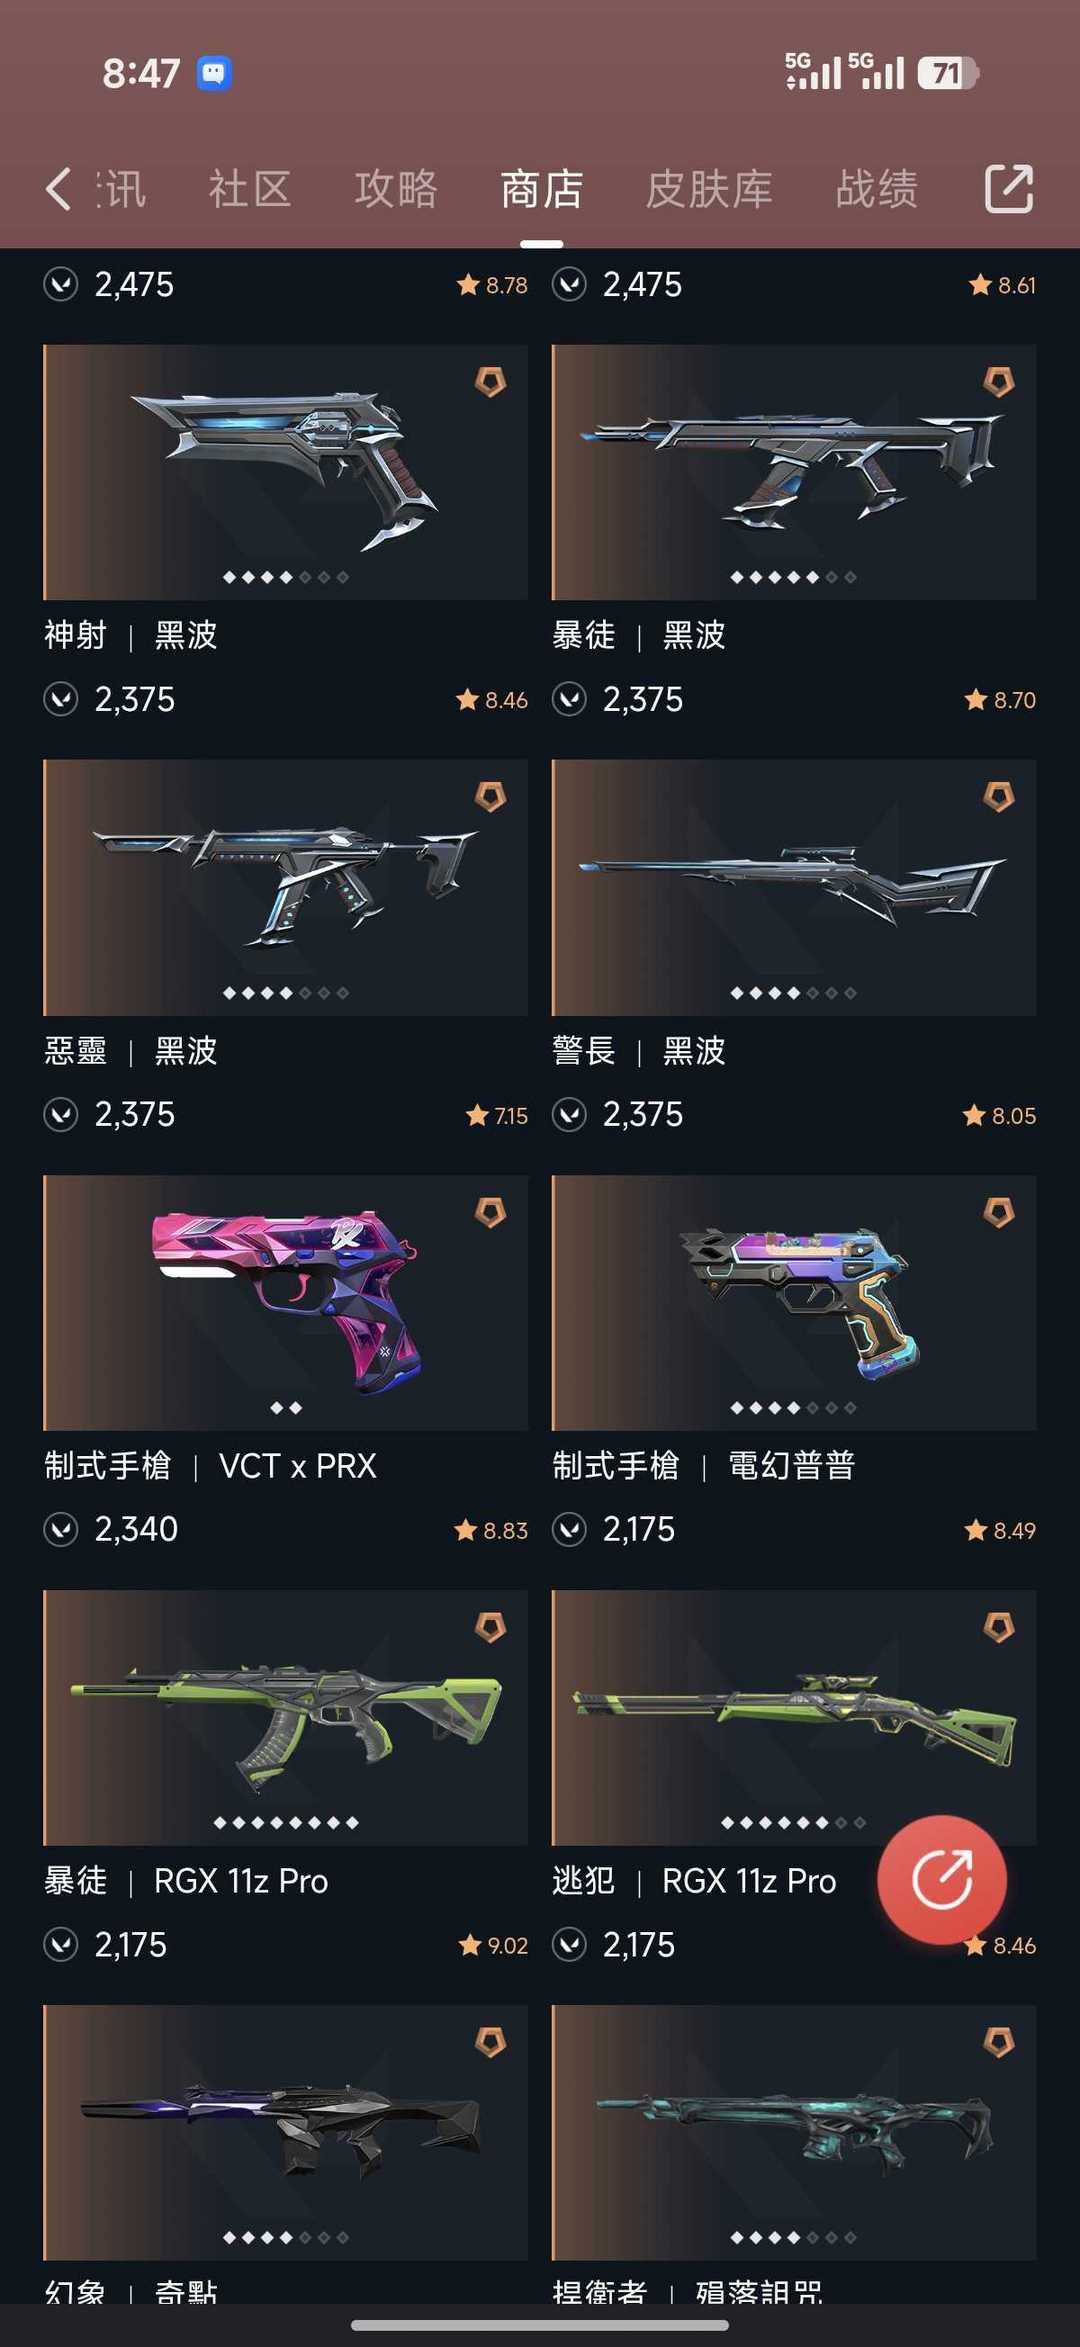This screenshot has width=1080, height=2347.
Task: Tap the red floating share button
Action: 942,1879
